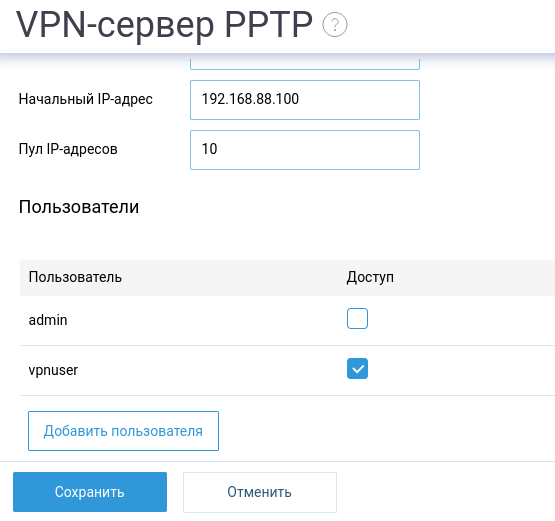Click Добавить пользователя button
Viewport: 555px width, 521px height.
[123, 431]
